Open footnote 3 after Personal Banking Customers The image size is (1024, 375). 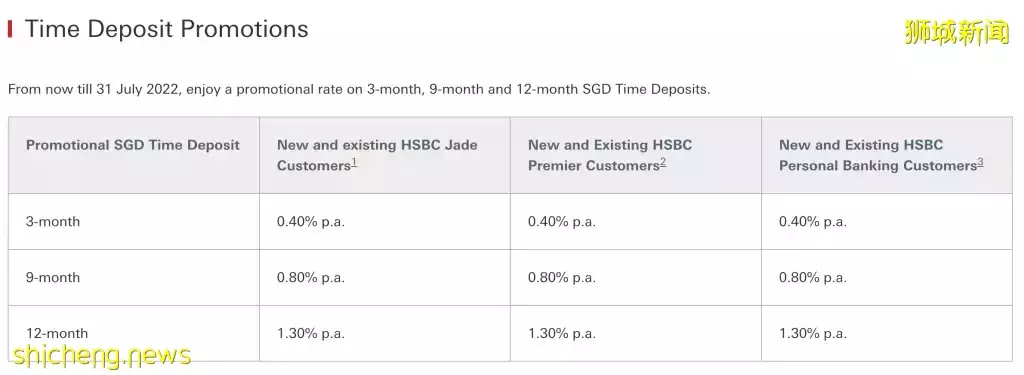[980, 163]
